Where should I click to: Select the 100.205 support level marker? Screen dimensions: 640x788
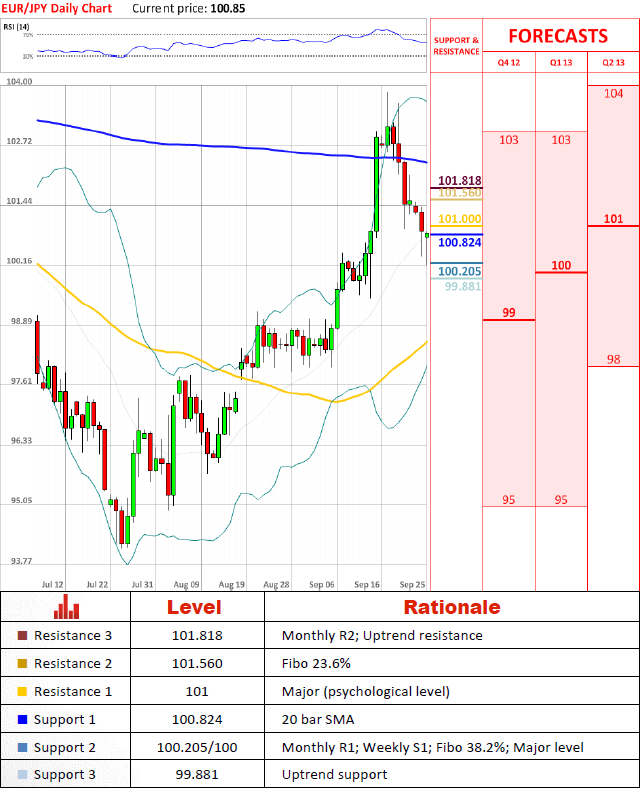(459, 271)
